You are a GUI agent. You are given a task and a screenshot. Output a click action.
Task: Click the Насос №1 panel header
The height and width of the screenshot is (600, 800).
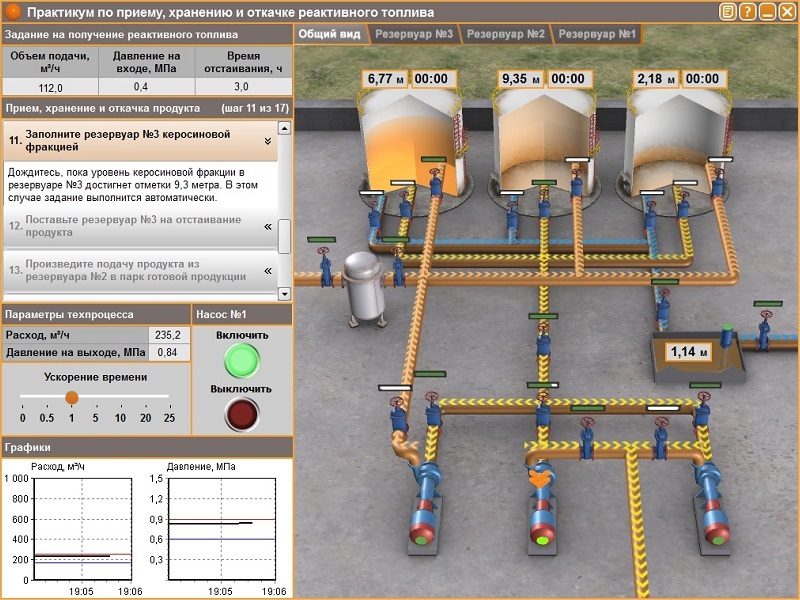point(242,314)
